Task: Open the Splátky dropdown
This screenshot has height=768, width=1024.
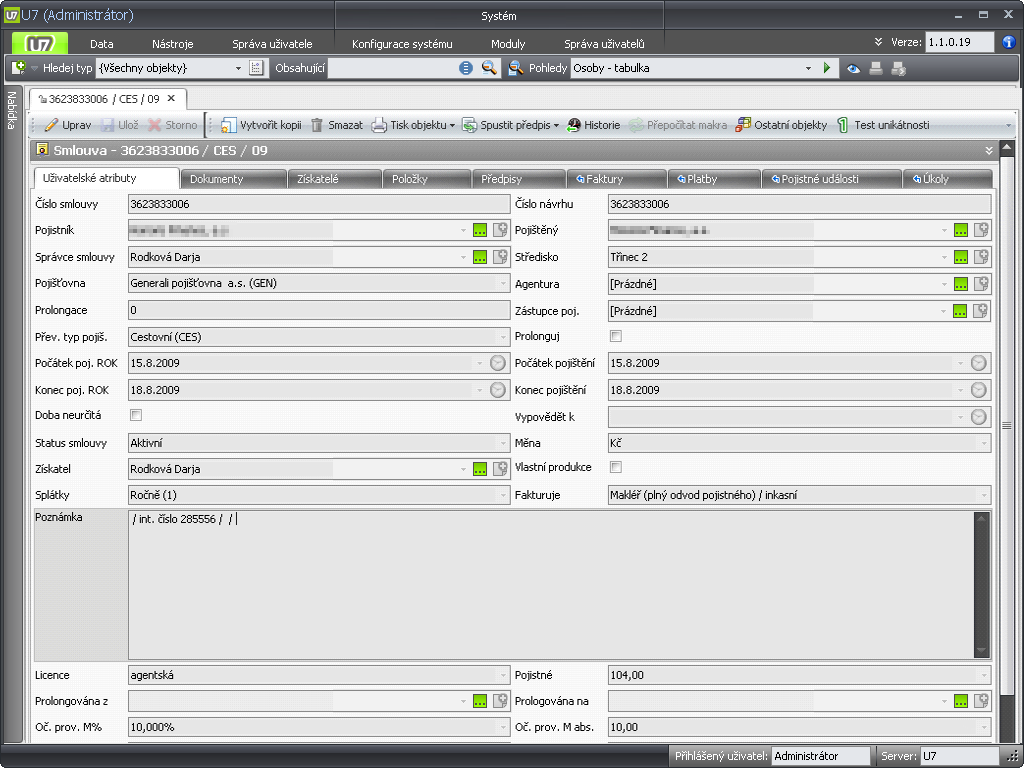Action: (x=503, y=495)
